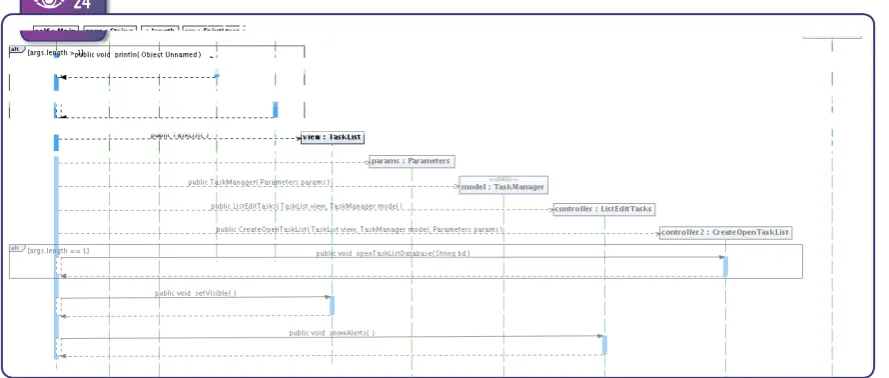Click the 'public CreateOpenTaskList(...)' message label
889x378 pixels.
tap(360, 230)
